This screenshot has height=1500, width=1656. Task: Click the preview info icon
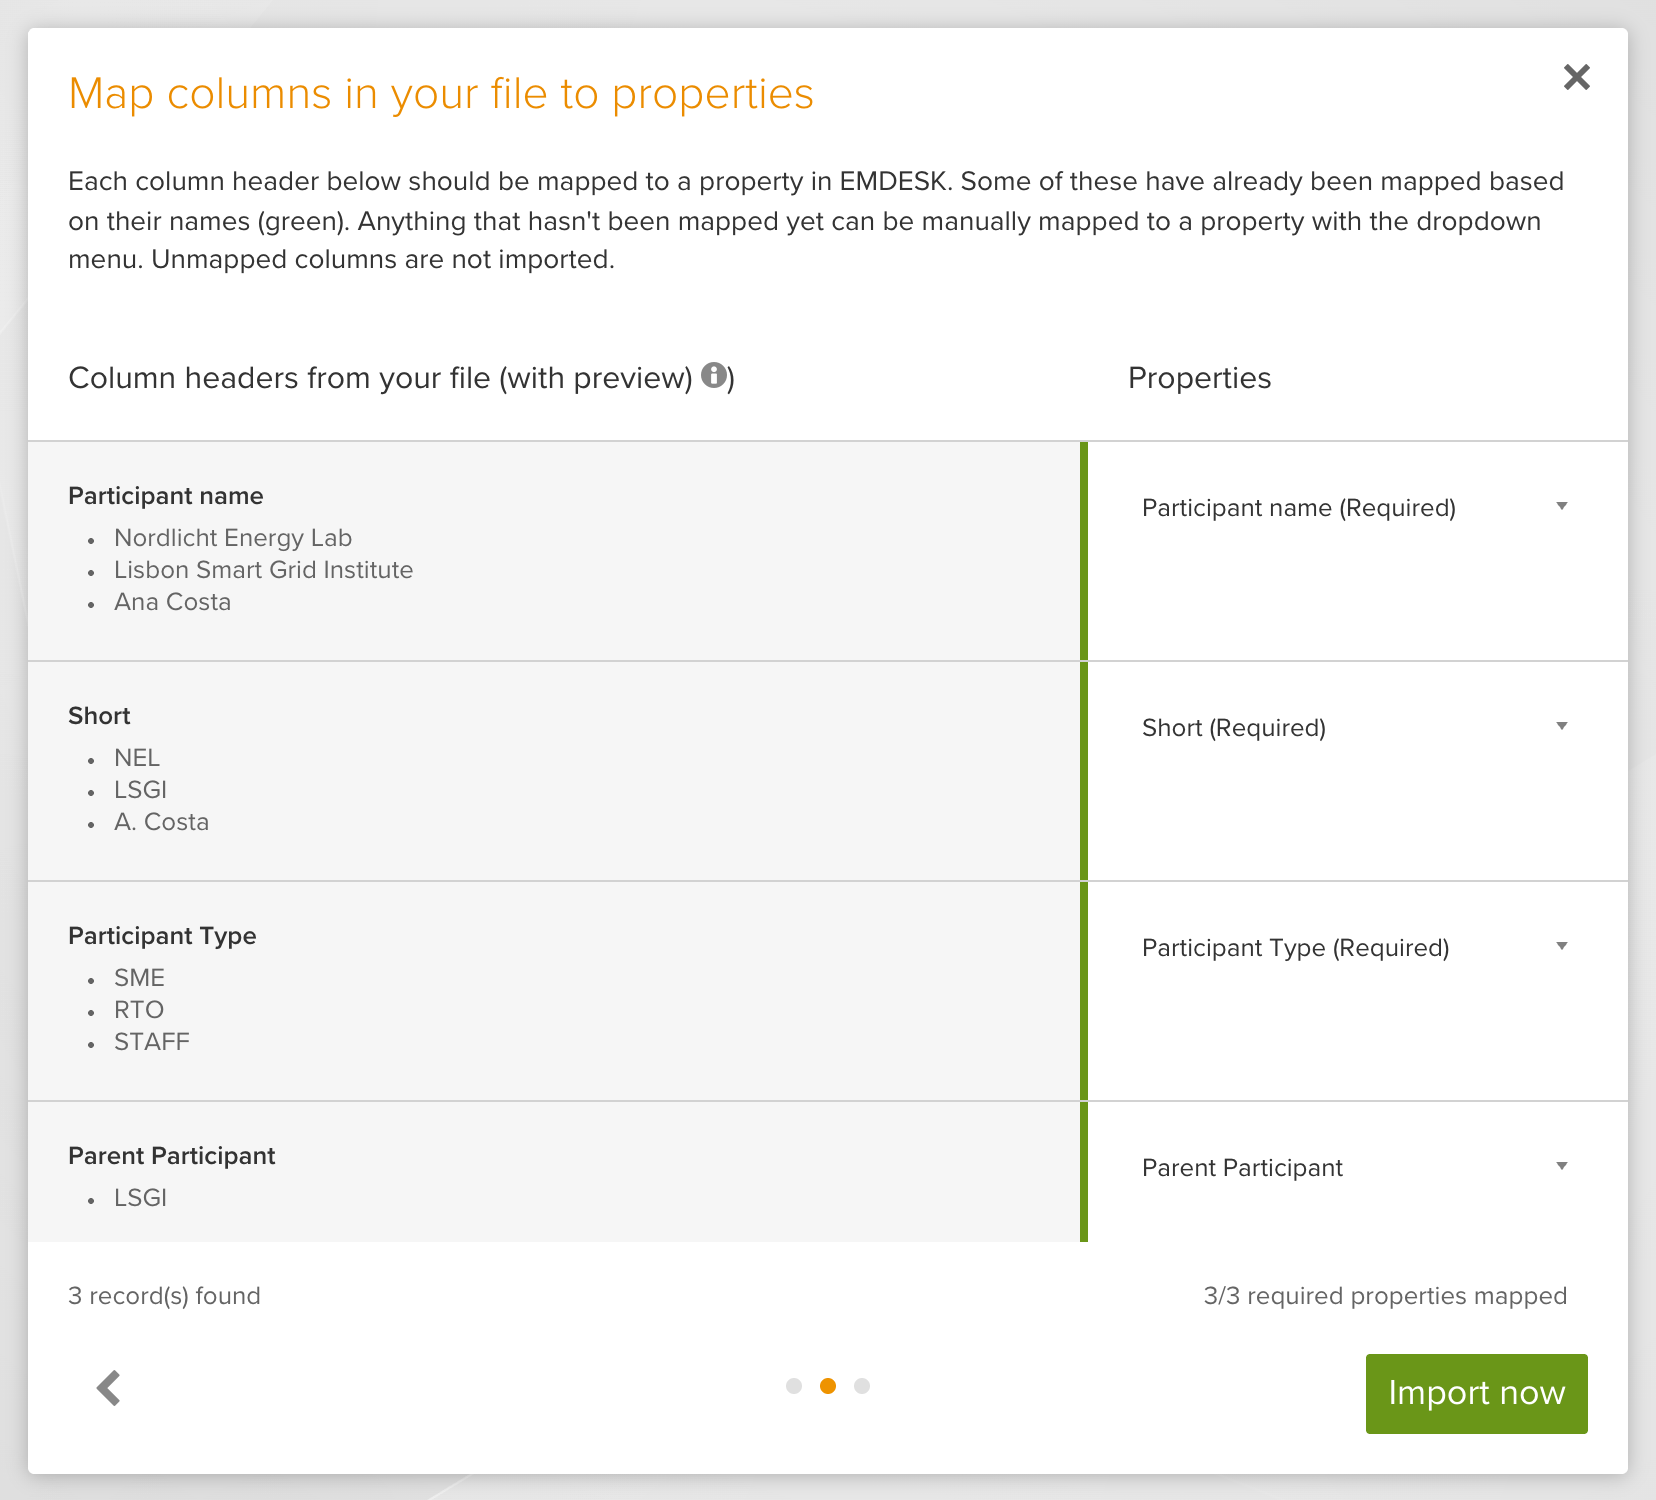714,375
